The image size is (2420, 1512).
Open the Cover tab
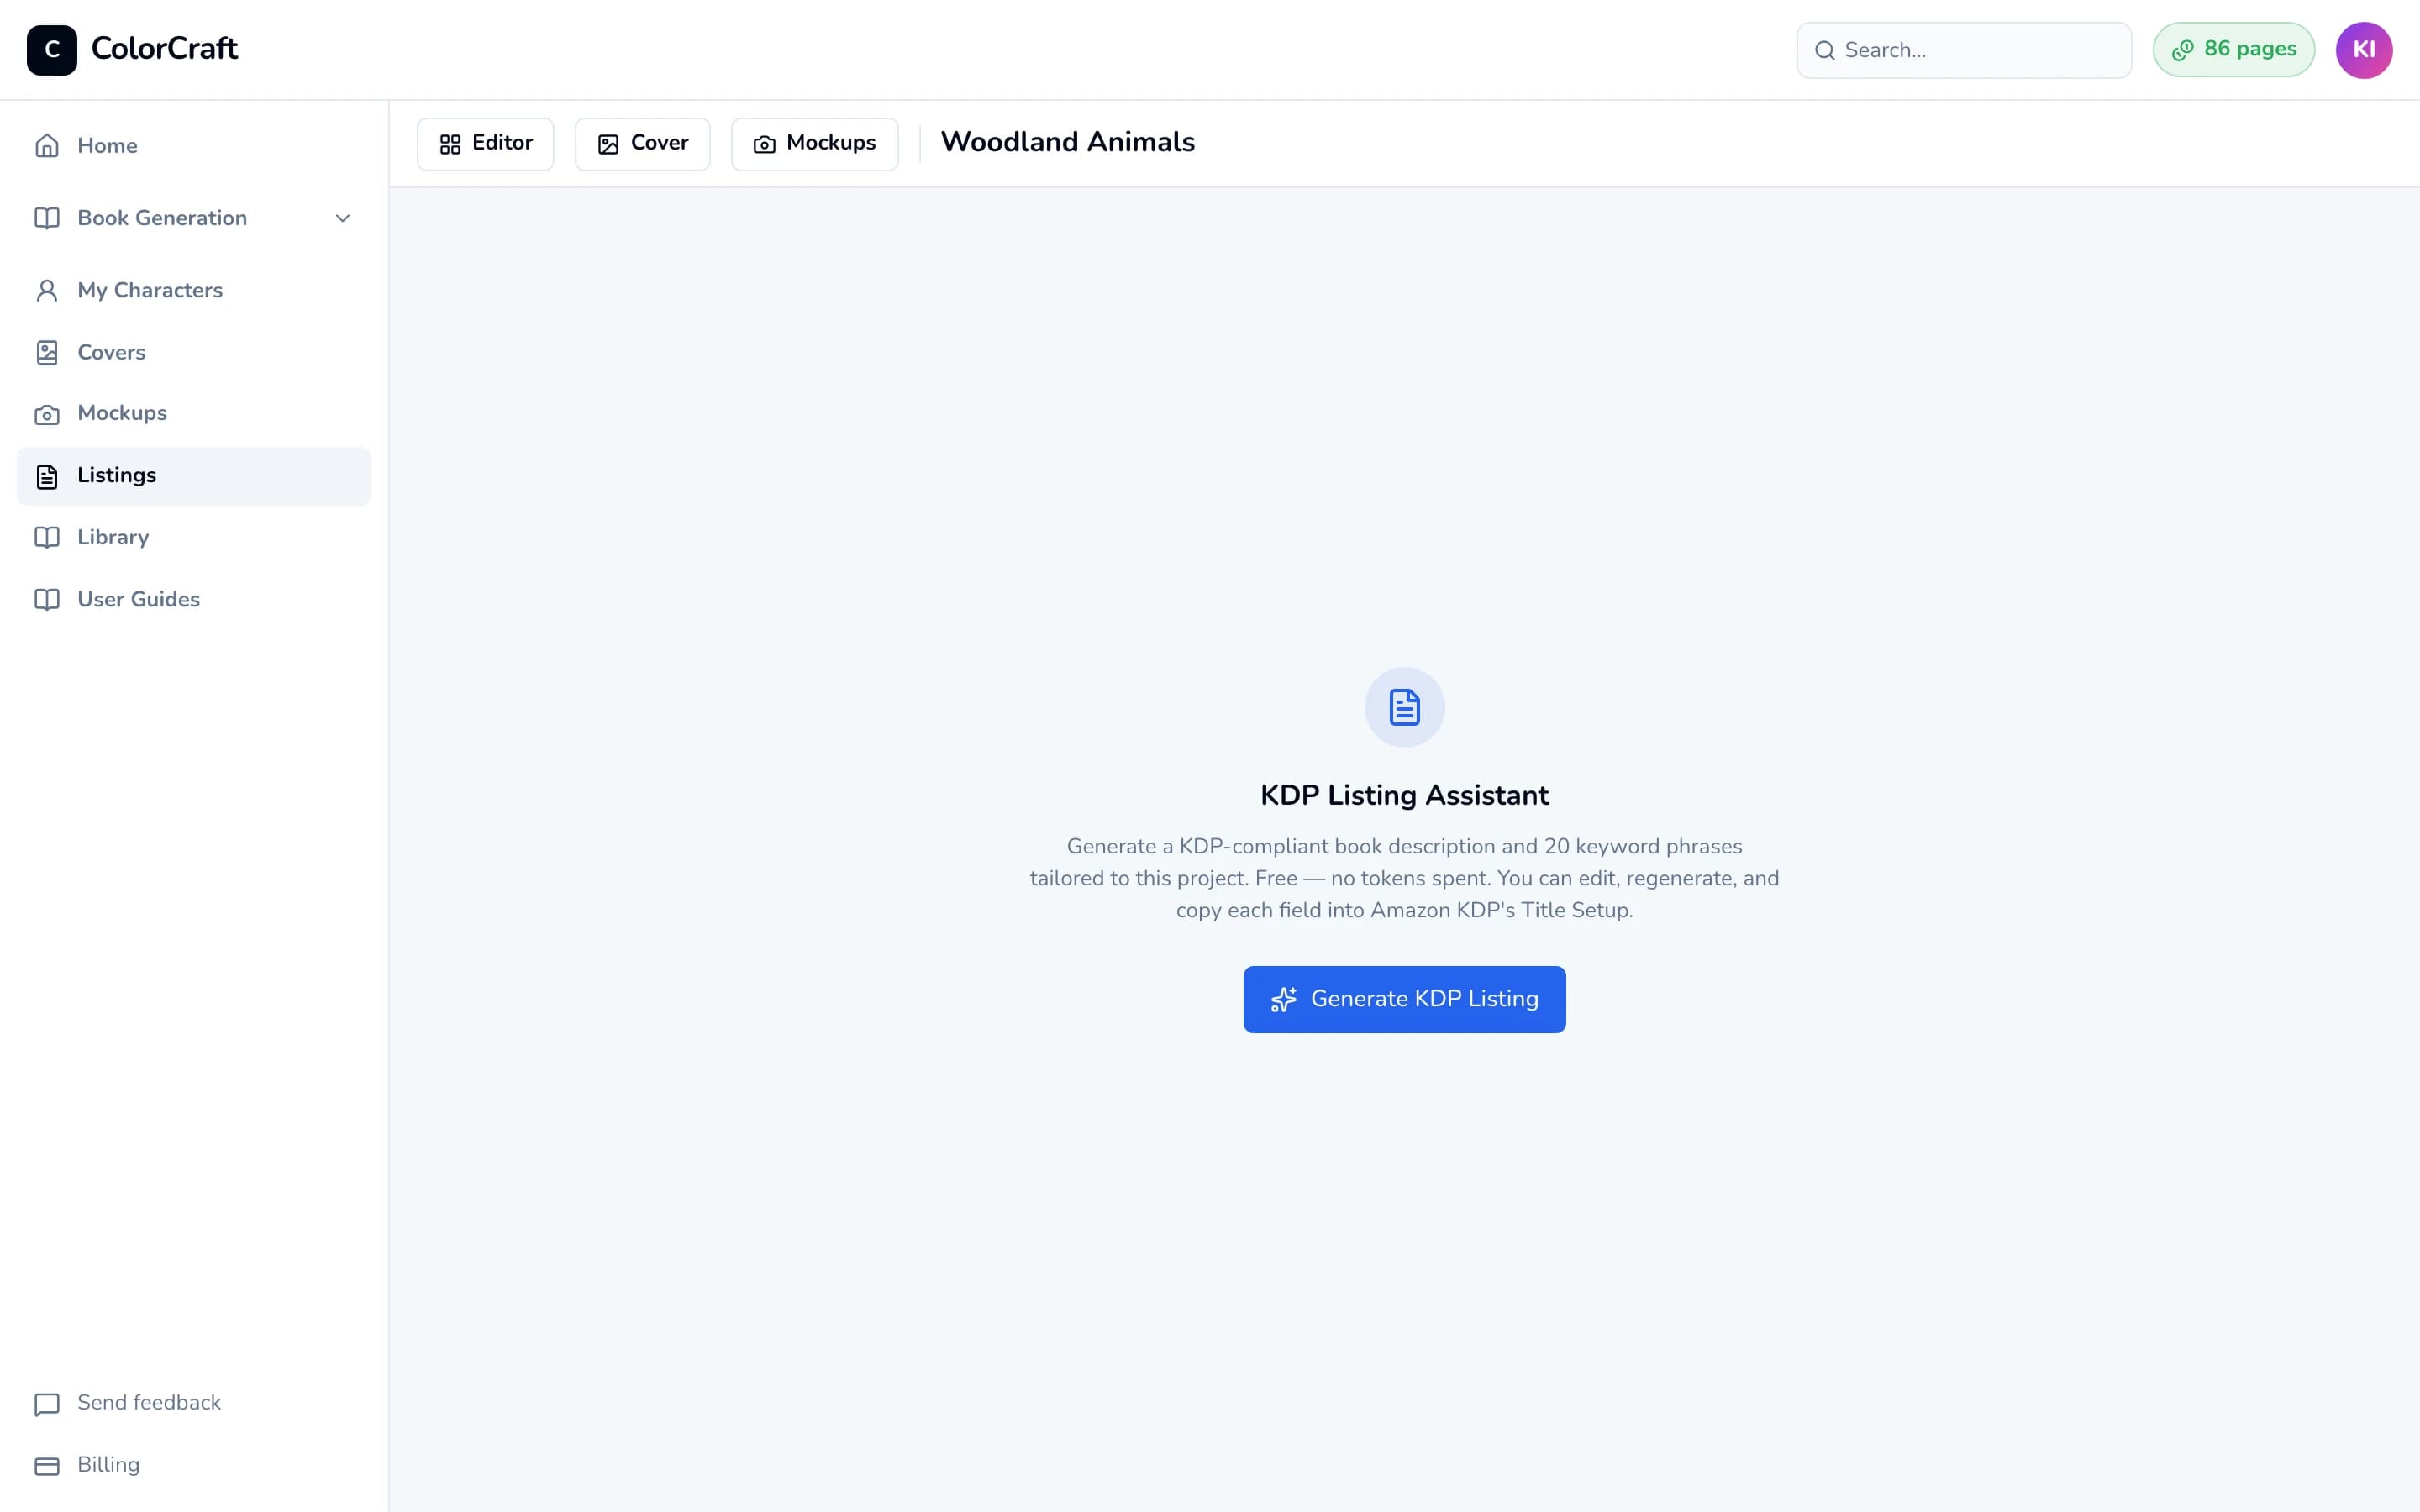(x=642, y=144)
